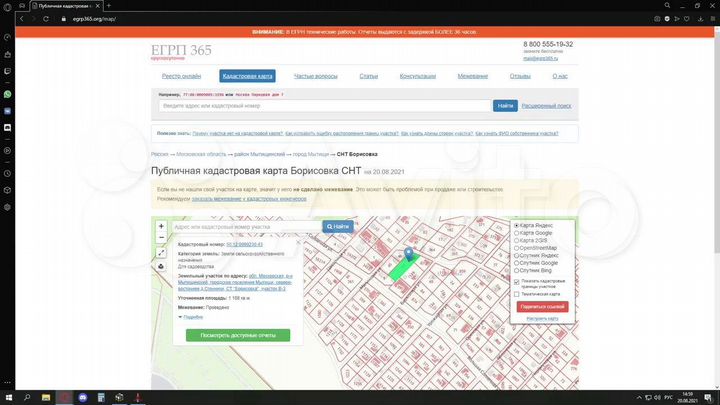Viewport: 720px width, 405px height.
Task: Open Расширенный поиск advanced search
Action: (x=546, y=106)
